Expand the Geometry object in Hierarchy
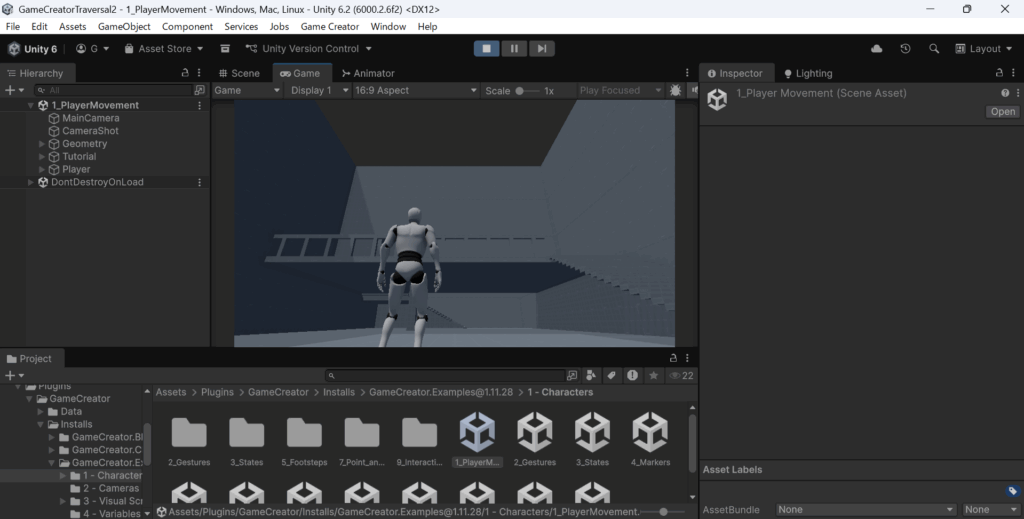 [42, 144]
